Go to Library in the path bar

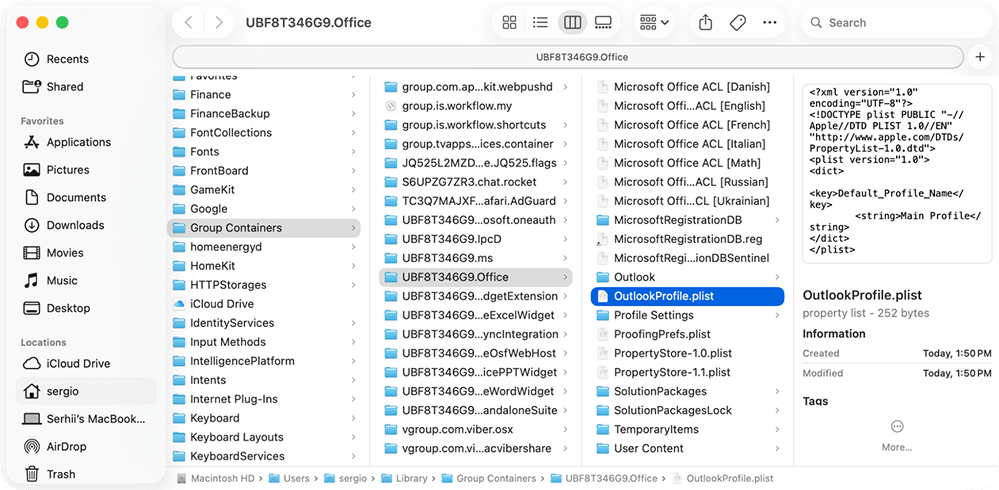point(403,478)
